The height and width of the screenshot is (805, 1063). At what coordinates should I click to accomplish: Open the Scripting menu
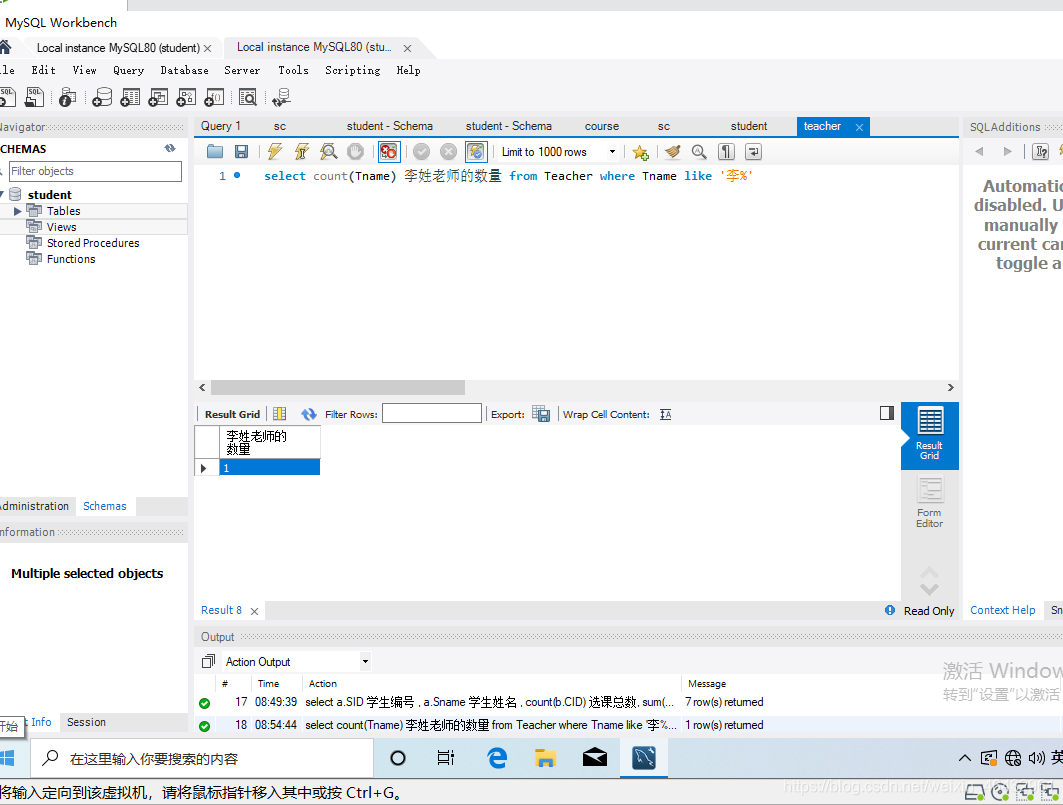353,70
